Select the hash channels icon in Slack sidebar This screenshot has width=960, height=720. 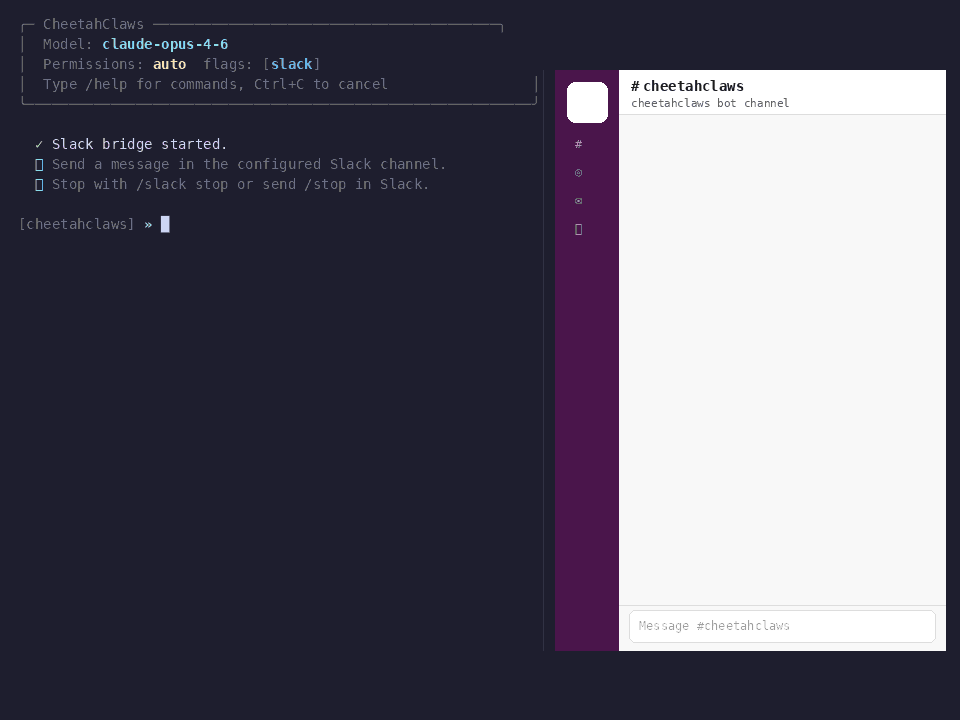[579, 144]
